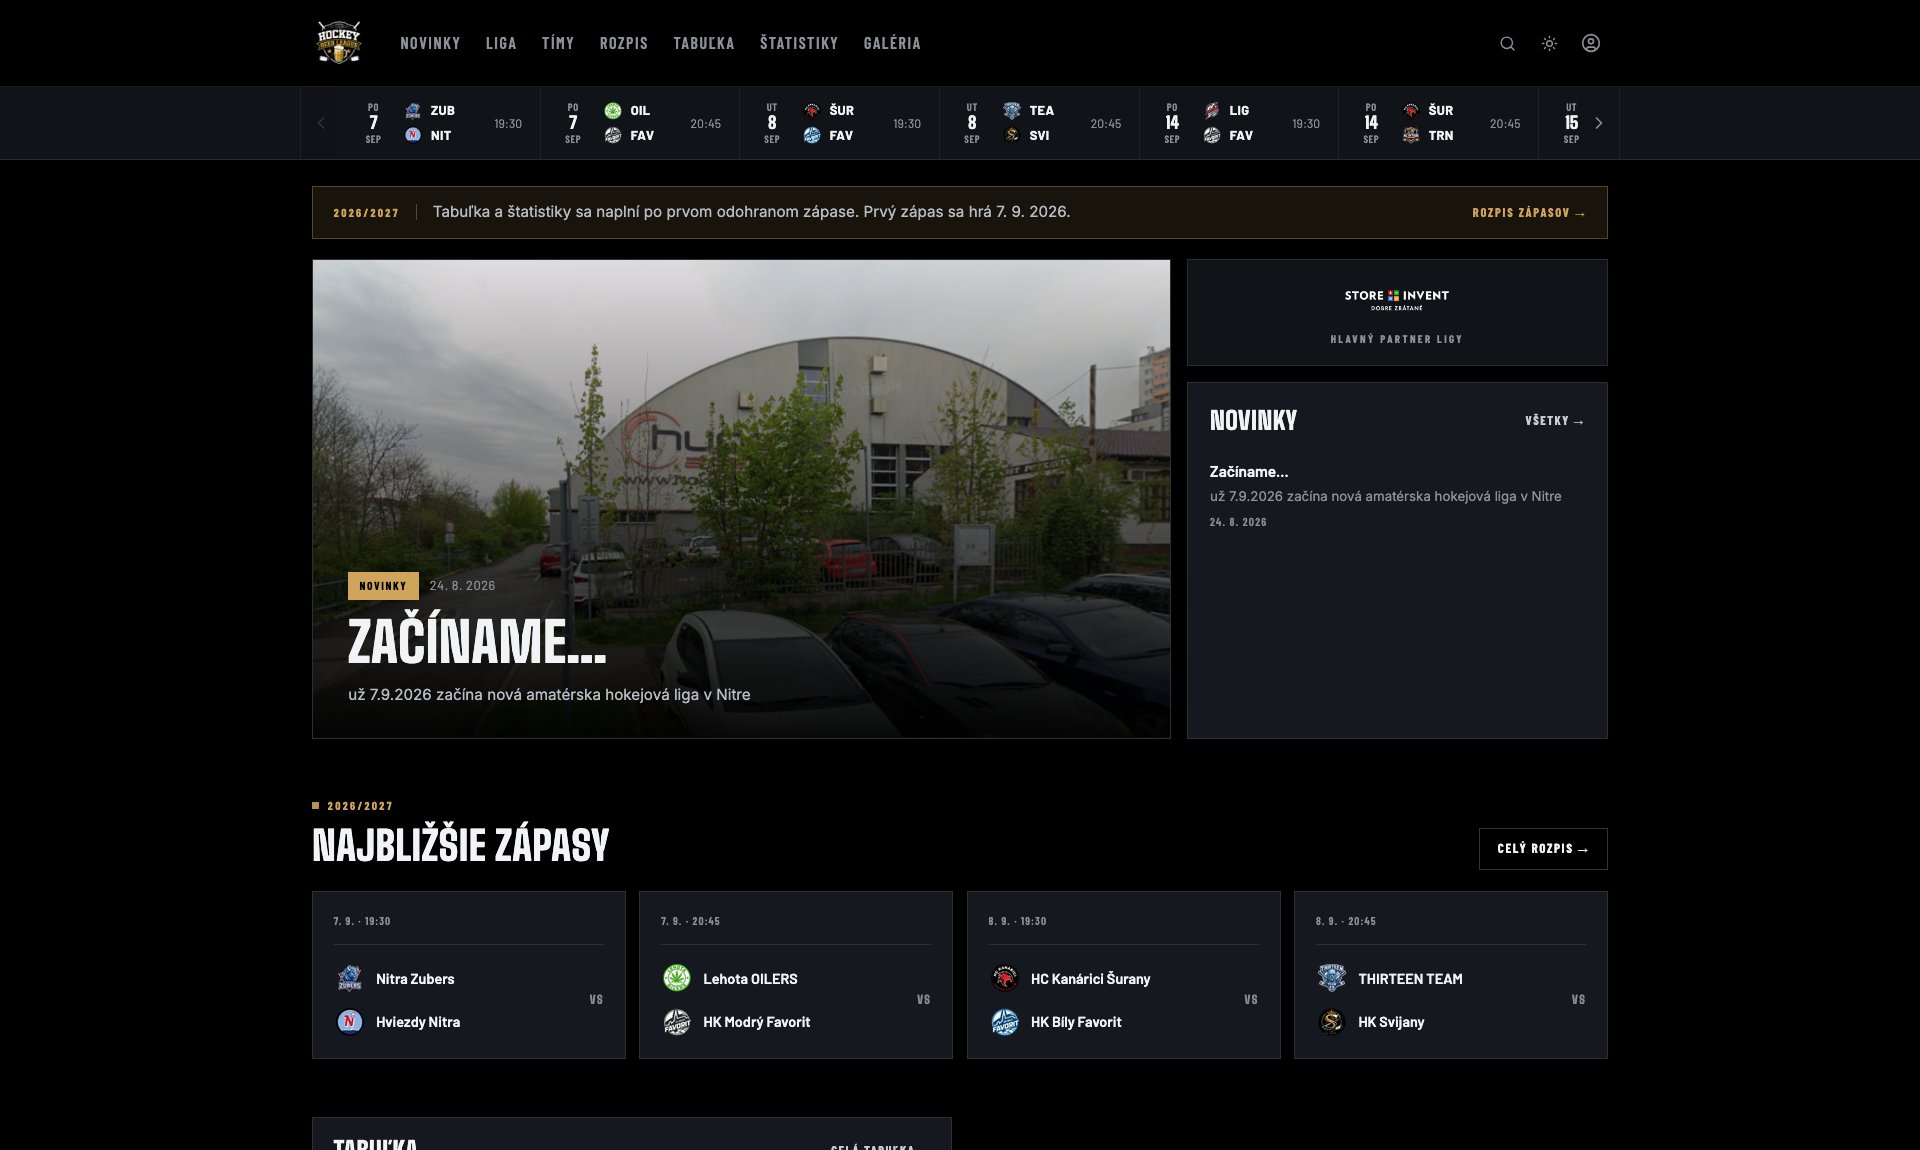Select the ŠUR vs TRN match in ticker
This screenshot has width=1920, height=1150.
pyautogui.click(x=1439, y=123)
